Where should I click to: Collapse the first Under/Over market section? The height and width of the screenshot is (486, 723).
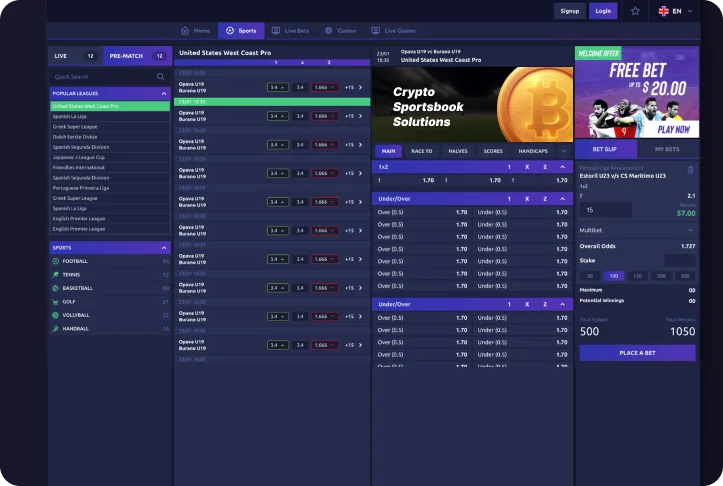[563, 199]
